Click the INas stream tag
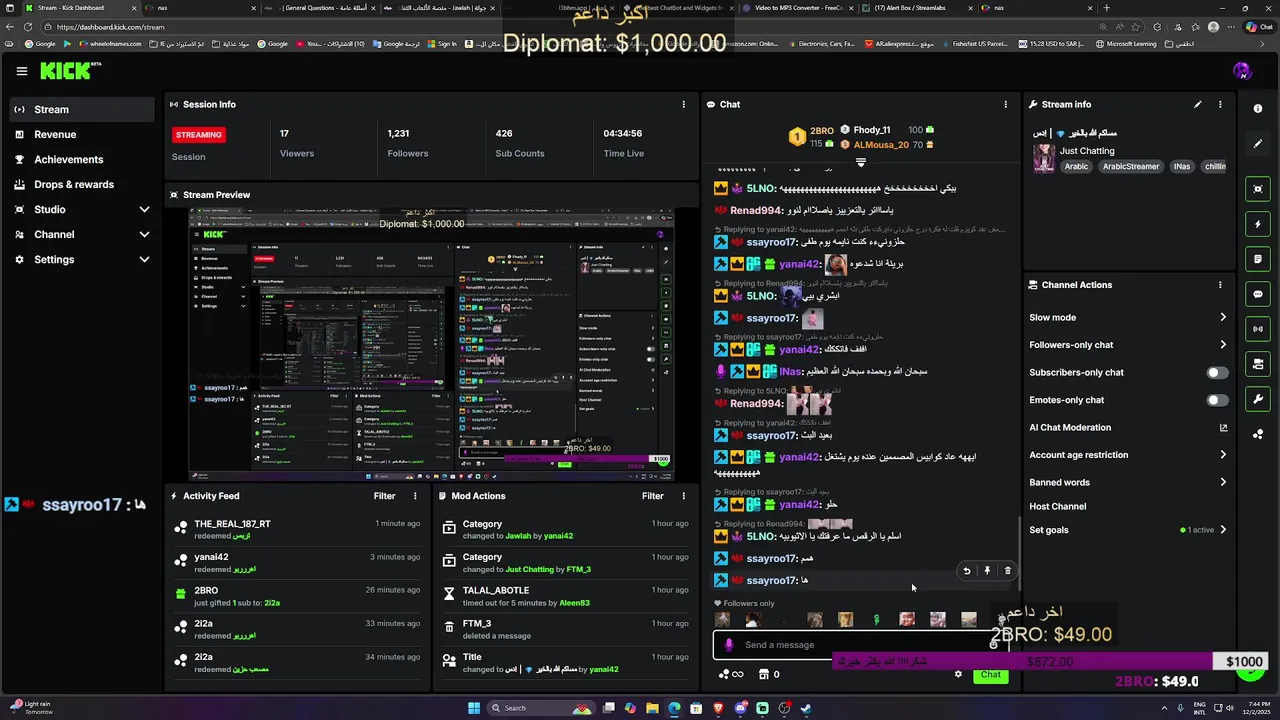This screenshot has height=720, width=1280. click(1182, 167)
